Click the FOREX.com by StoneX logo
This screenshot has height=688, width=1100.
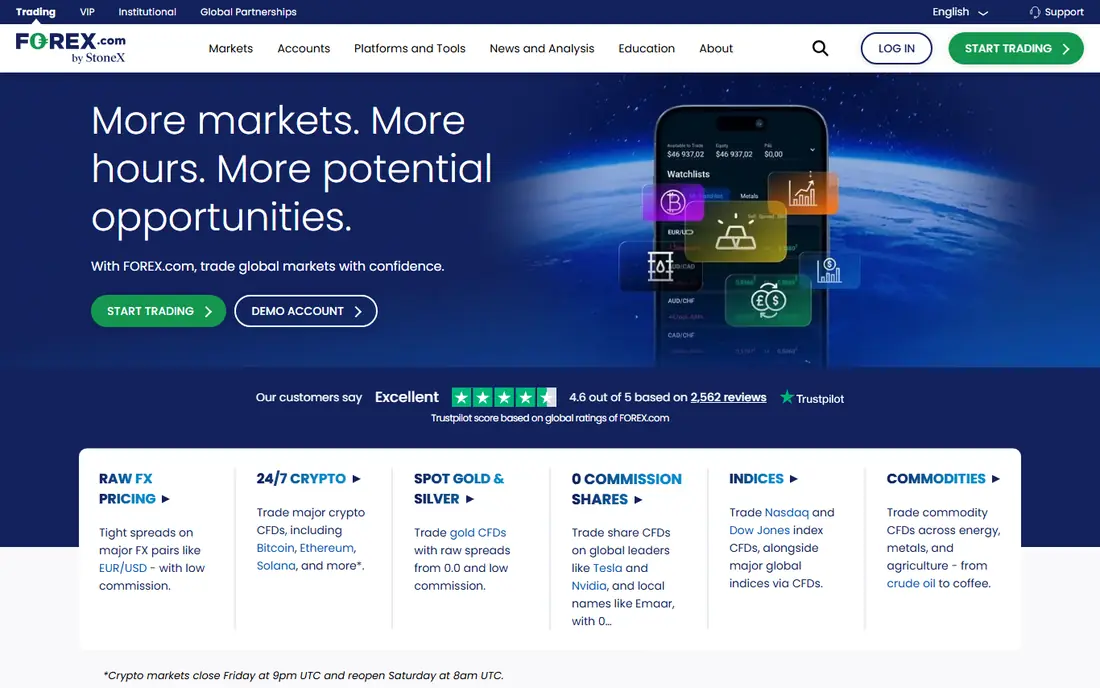70,48
